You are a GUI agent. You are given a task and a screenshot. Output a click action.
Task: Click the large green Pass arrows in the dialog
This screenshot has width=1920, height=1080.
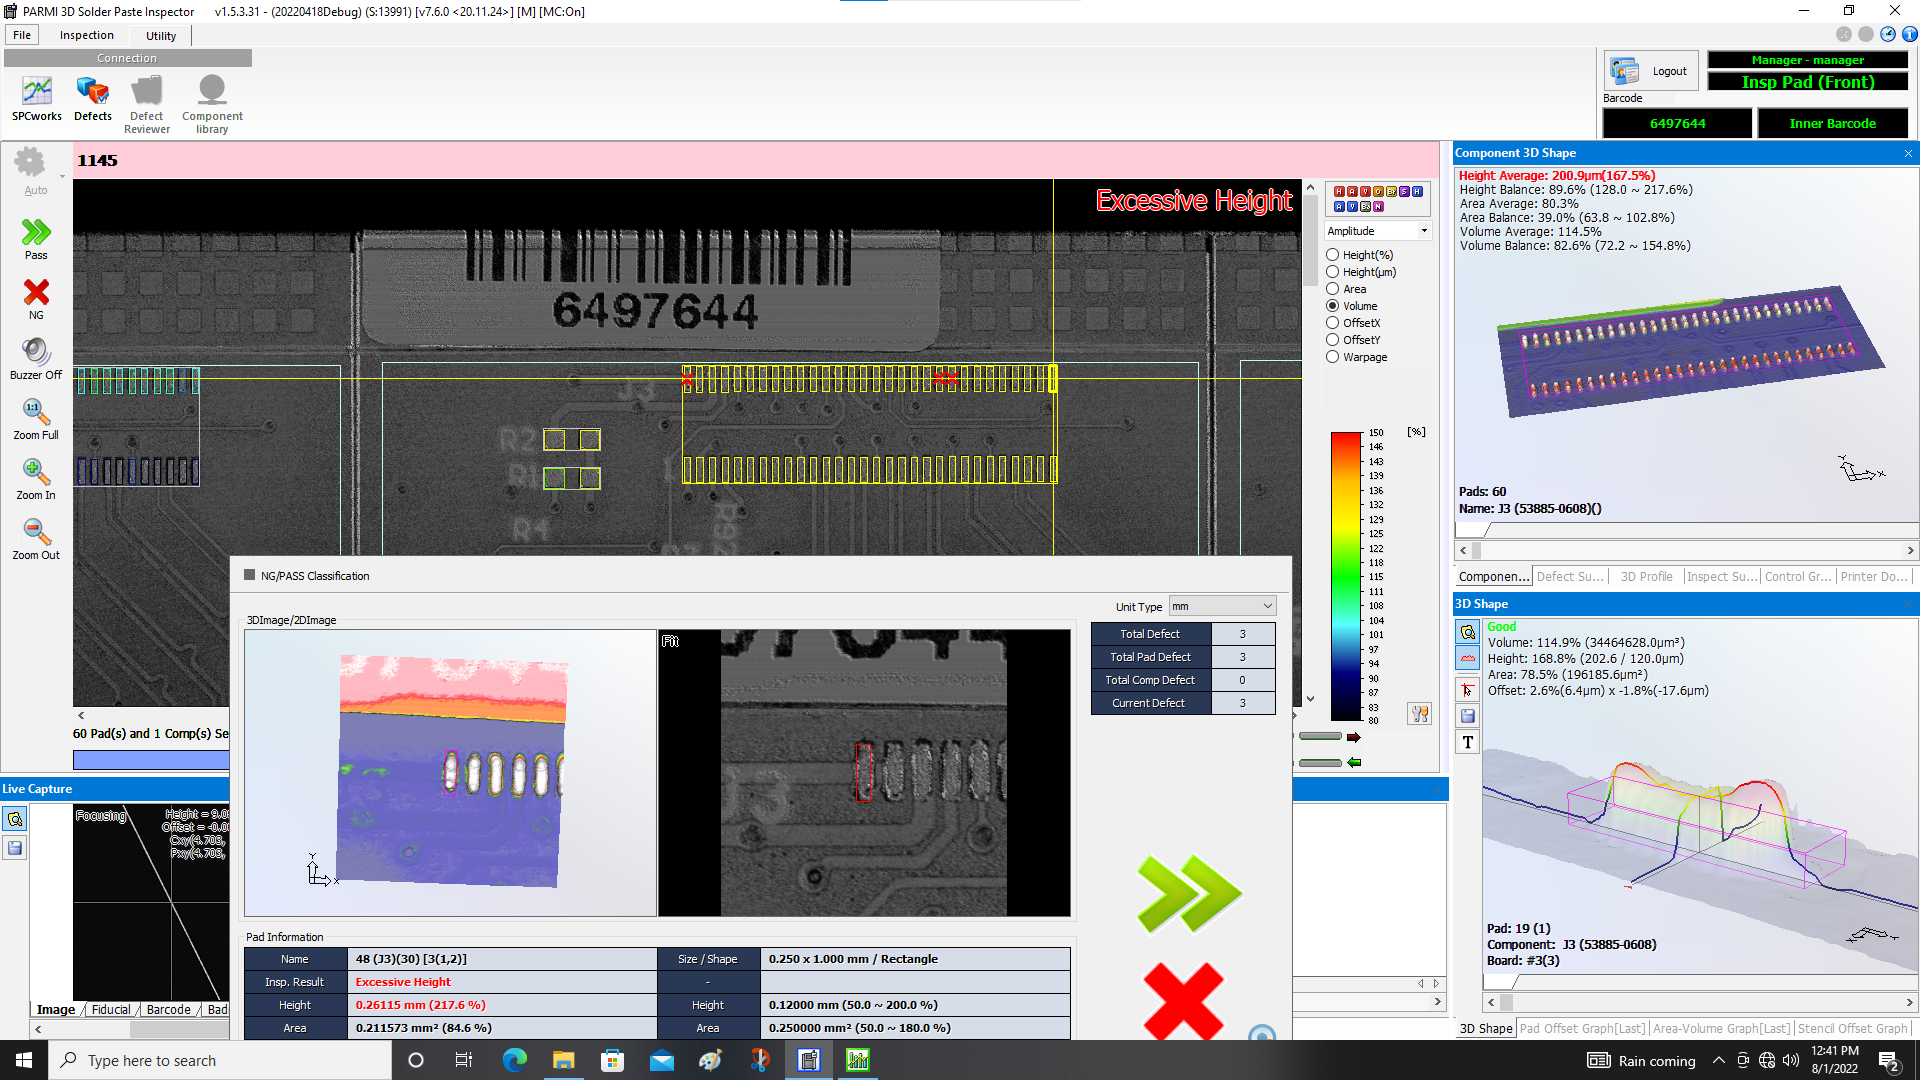tap(1188, 893)
